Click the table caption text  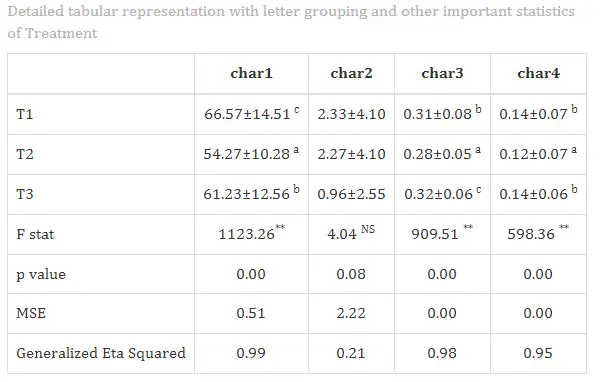pos(291,22)
